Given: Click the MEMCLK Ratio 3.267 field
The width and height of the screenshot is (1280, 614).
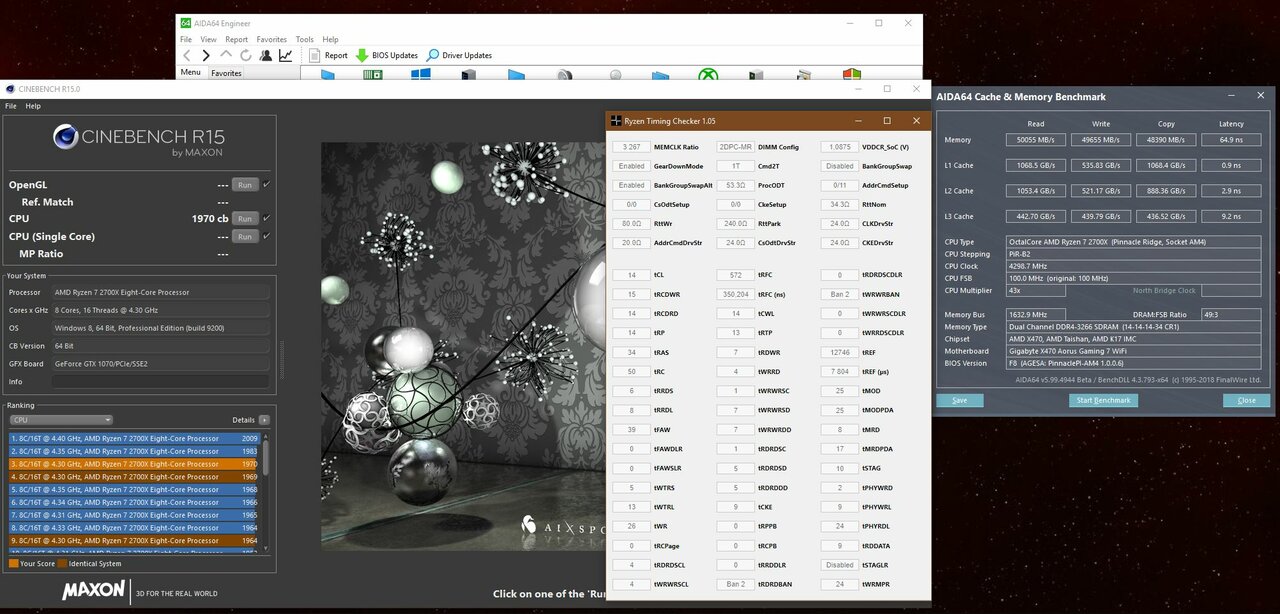Looking at the screenshot, I should 631,147.
